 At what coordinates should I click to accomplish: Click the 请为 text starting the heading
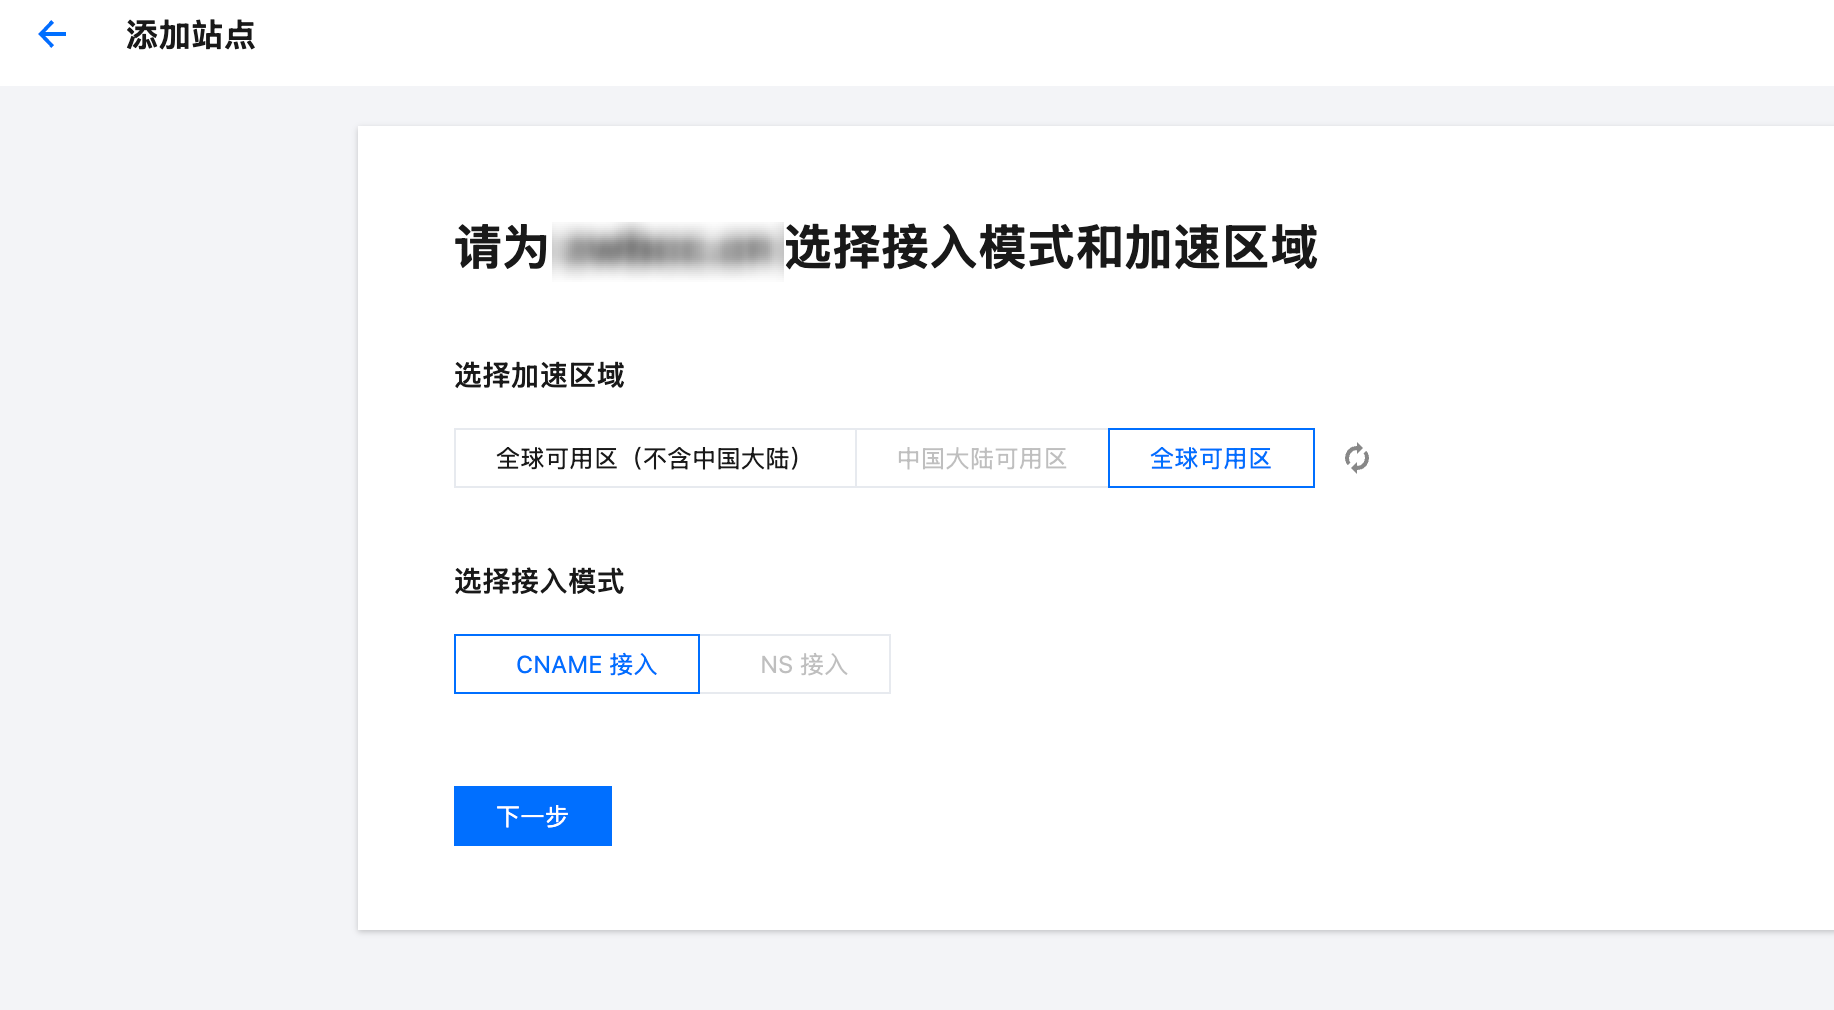(501, 248)
